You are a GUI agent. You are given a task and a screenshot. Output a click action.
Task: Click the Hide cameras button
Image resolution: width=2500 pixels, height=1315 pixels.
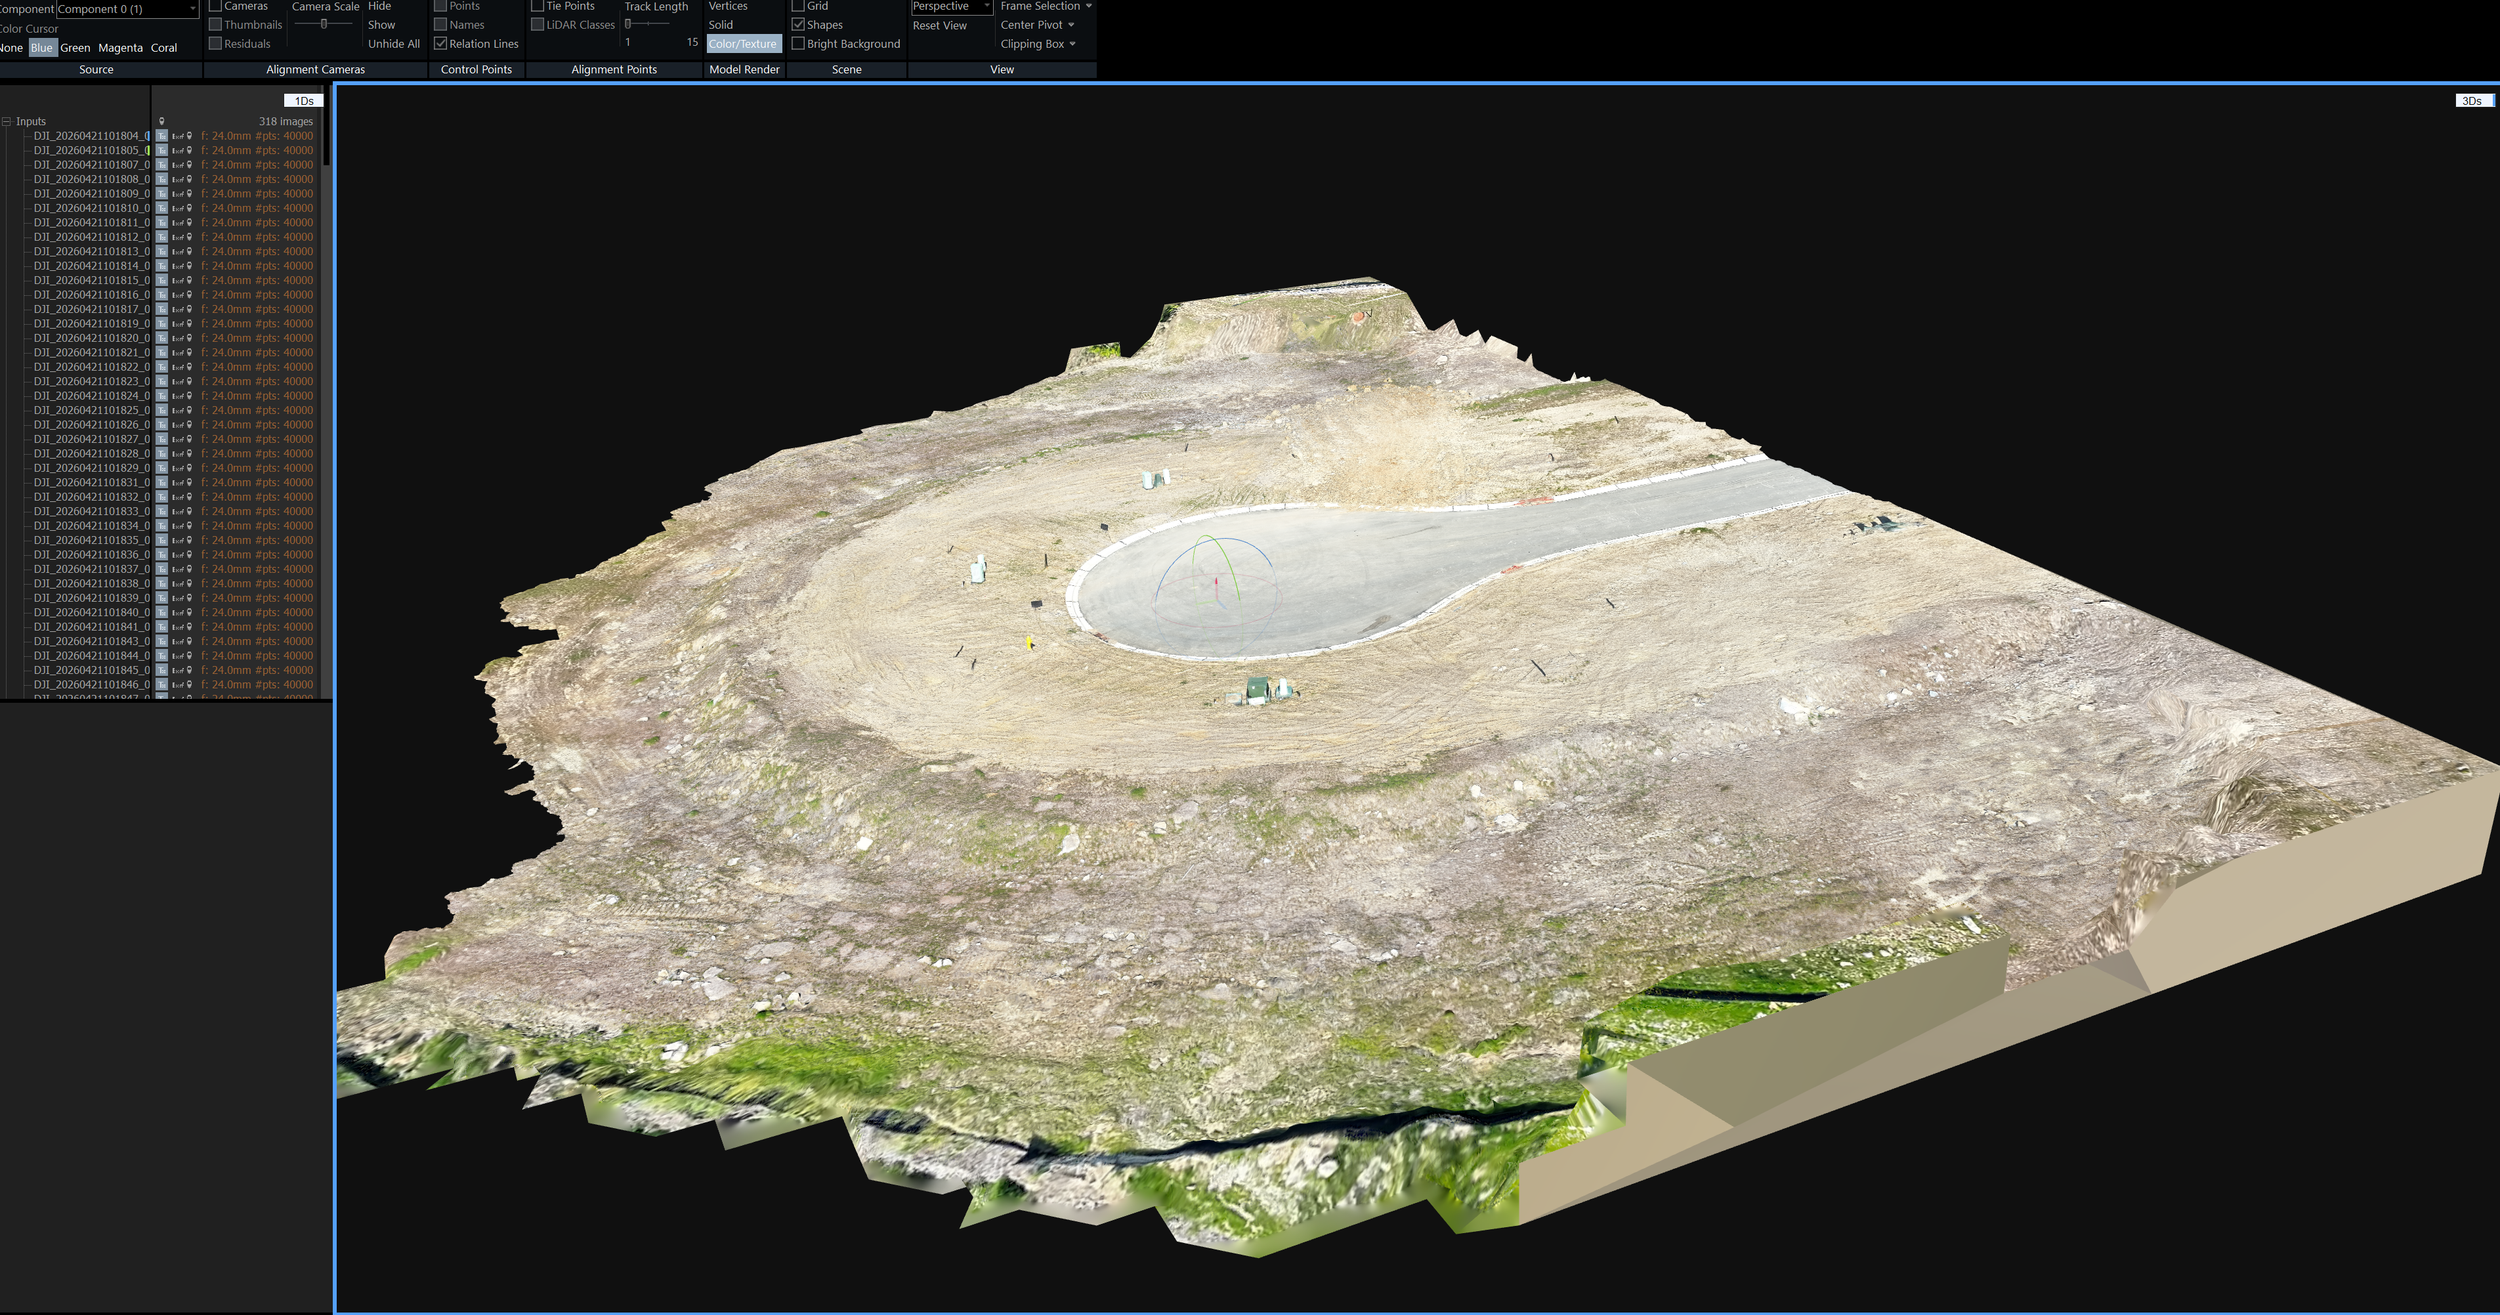tap(380, 6)
